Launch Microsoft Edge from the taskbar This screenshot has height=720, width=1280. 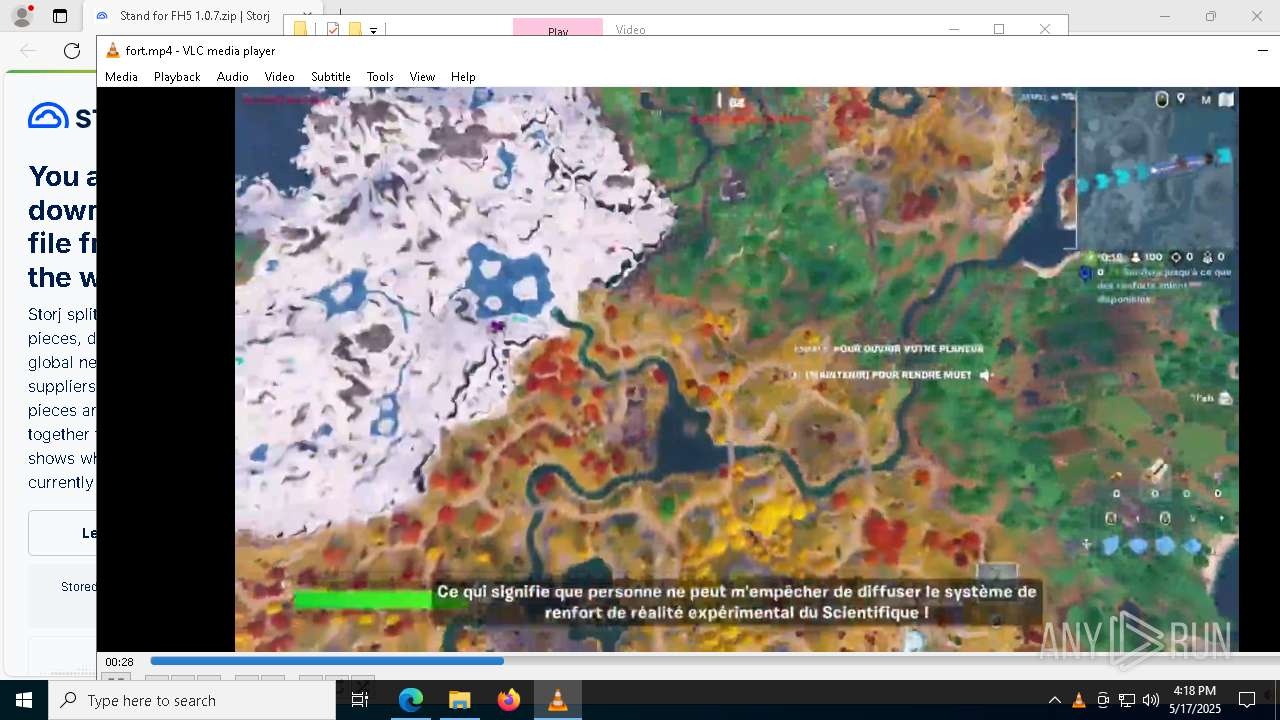(x=411, y=700)
